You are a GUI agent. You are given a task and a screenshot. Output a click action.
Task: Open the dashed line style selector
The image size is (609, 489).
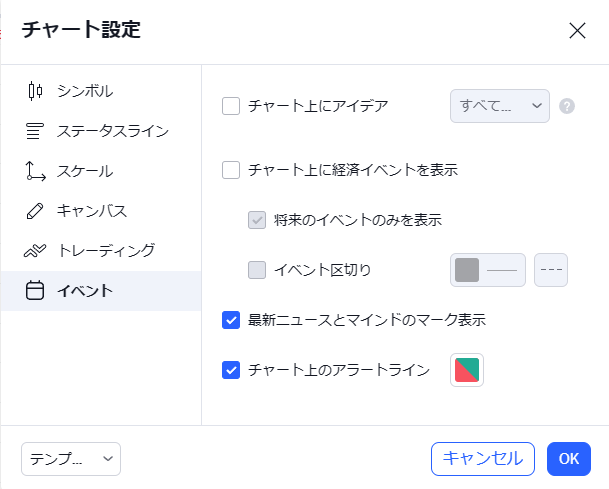click(551, 270)
